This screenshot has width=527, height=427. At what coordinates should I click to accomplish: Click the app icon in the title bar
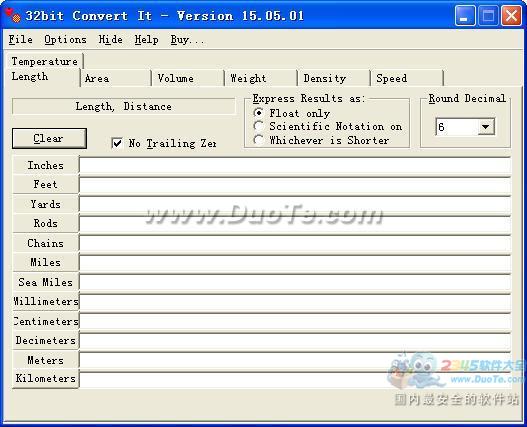pos(13,15)
